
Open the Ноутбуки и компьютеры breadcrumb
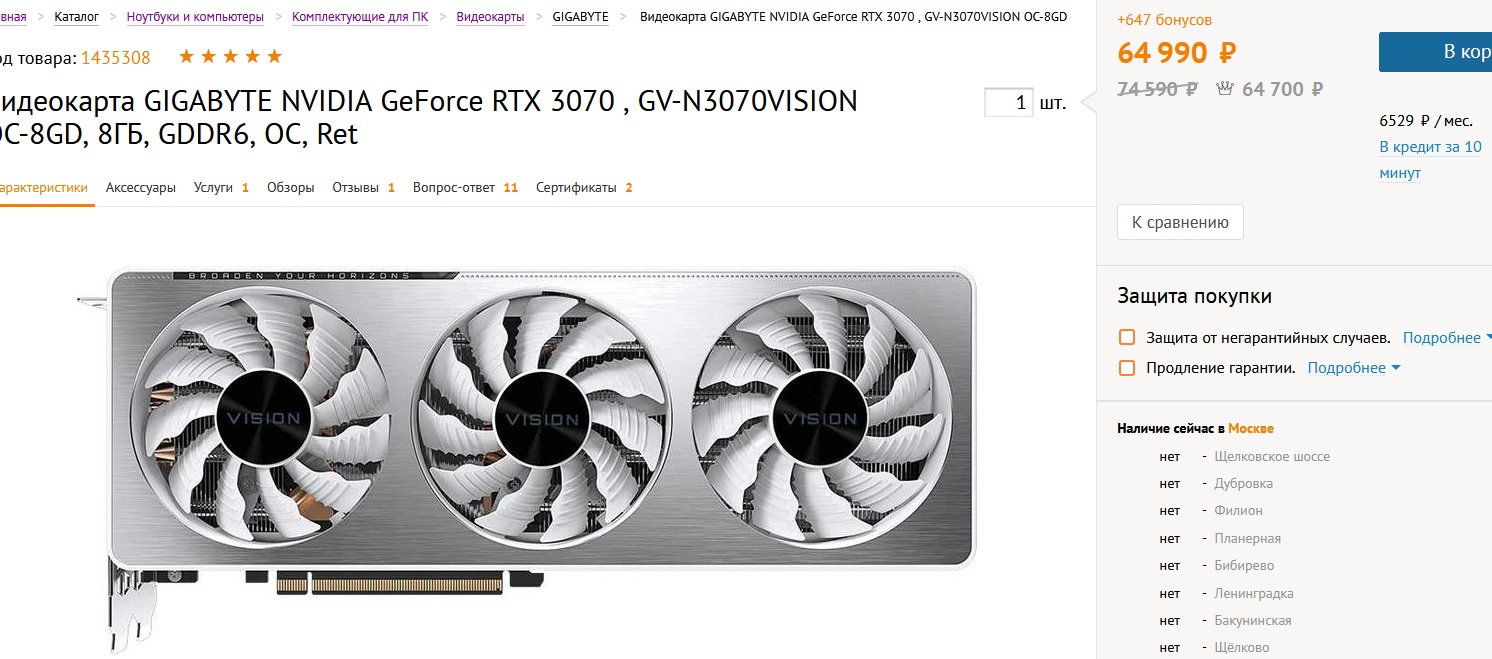click(196, 17)
